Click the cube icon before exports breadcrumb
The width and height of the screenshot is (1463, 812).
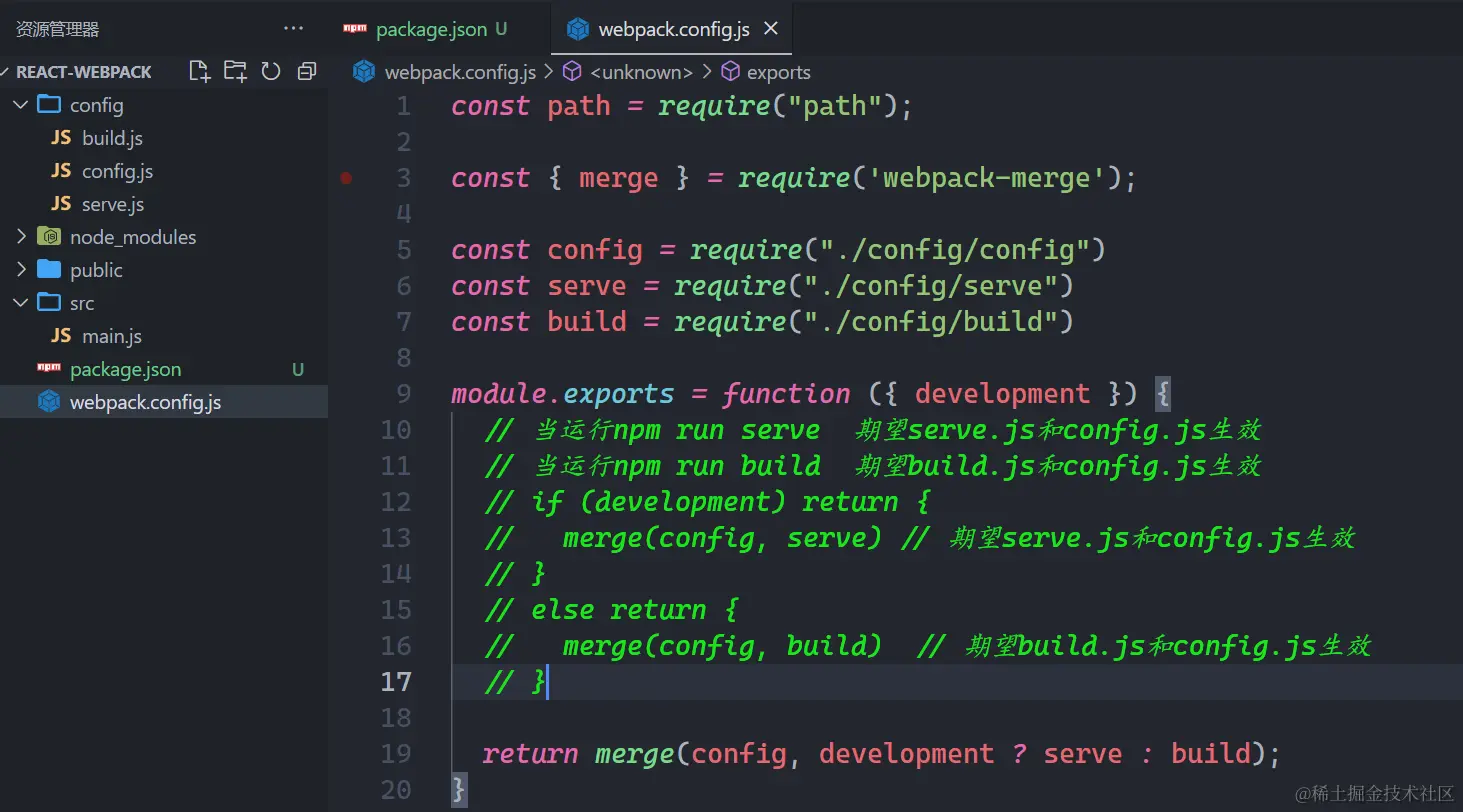coord(731,72)
